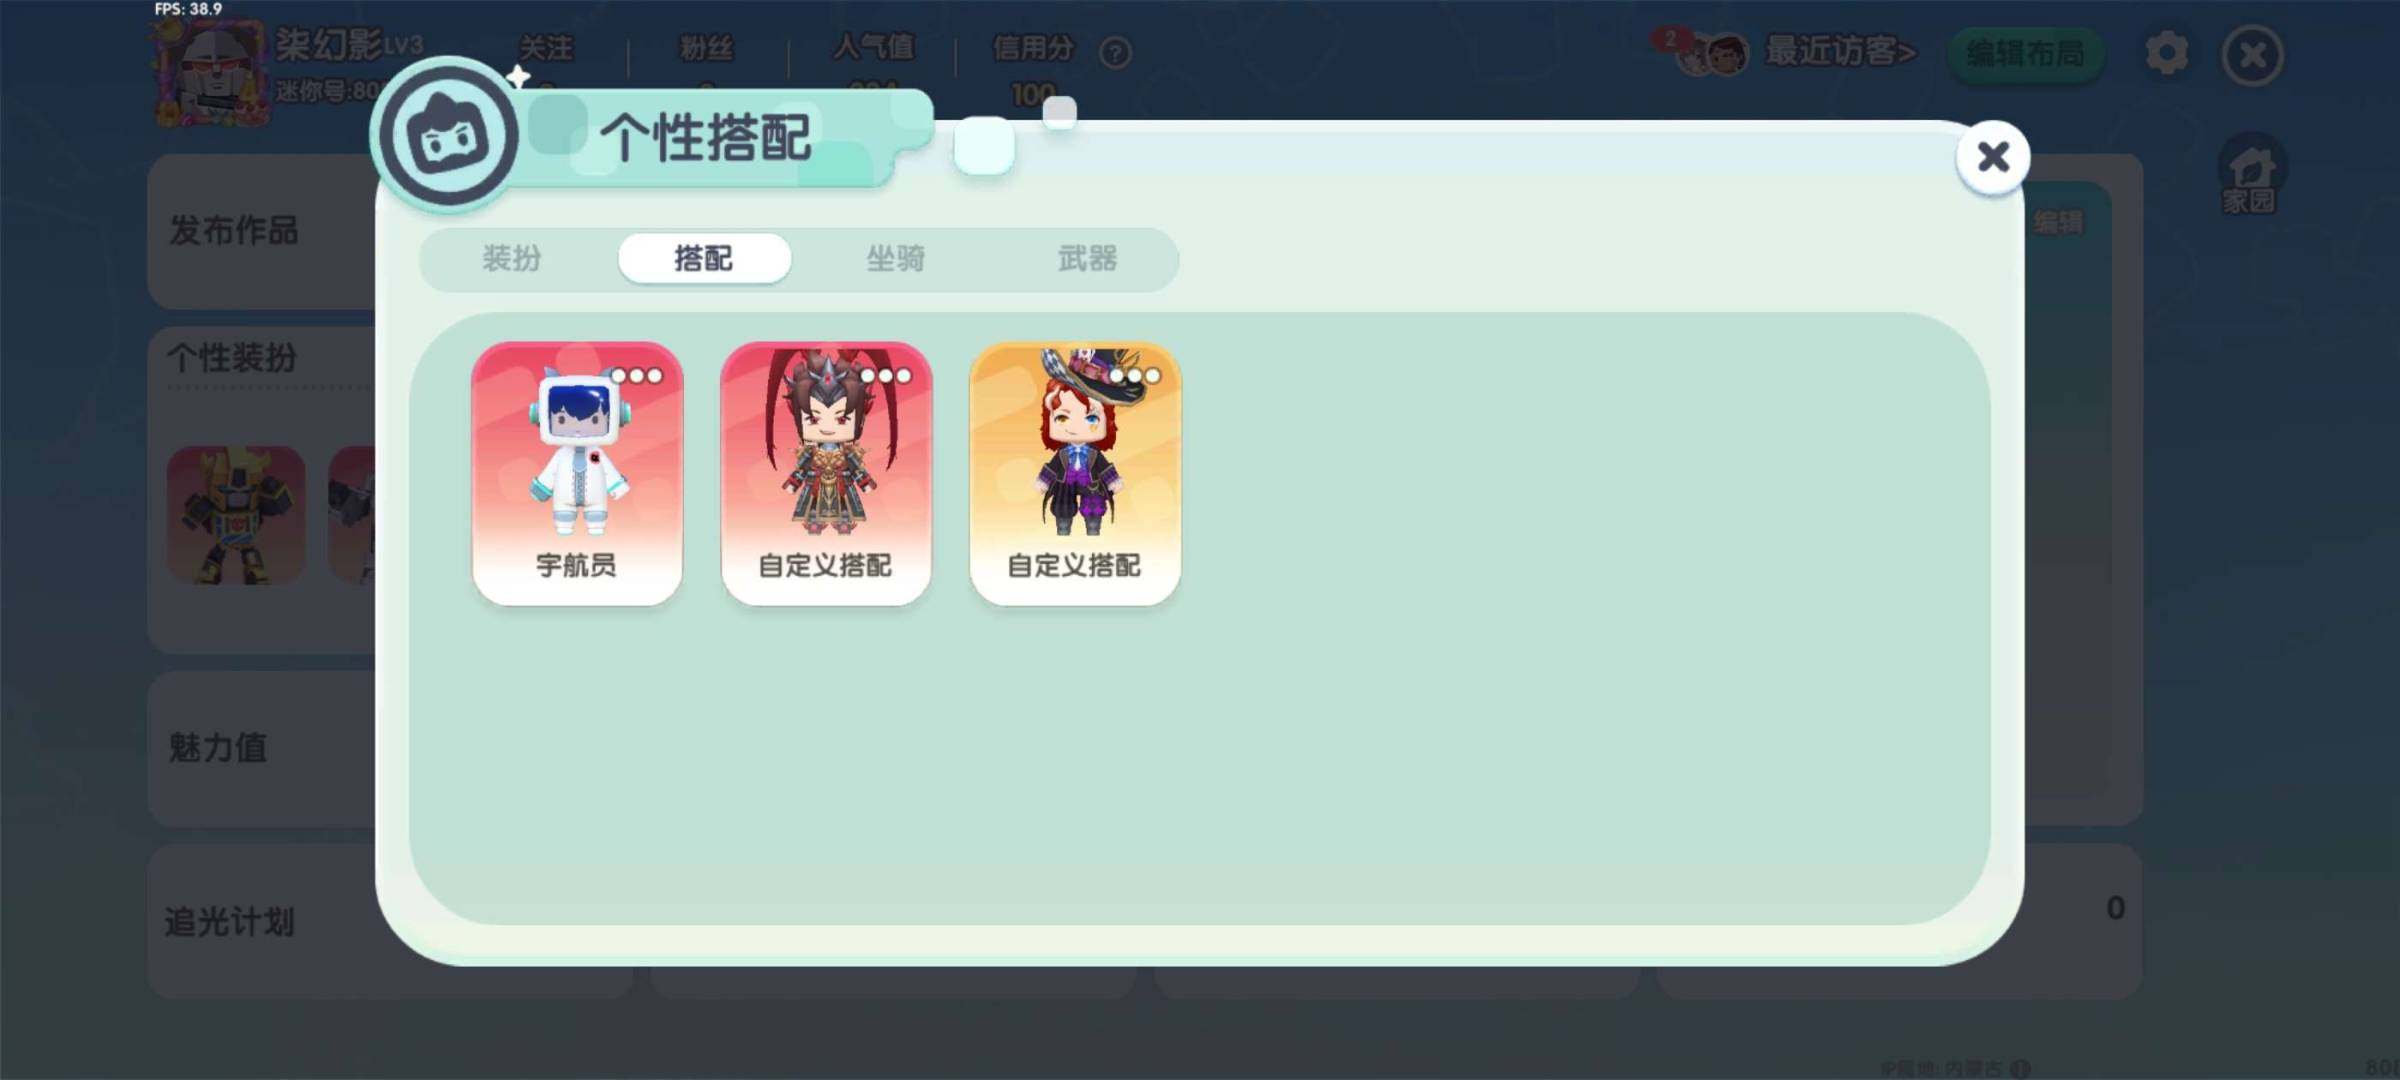Select the 宇航员 outfit card
The height and width of the screenshot is (1080, 2400).
[x=577, y=473]
